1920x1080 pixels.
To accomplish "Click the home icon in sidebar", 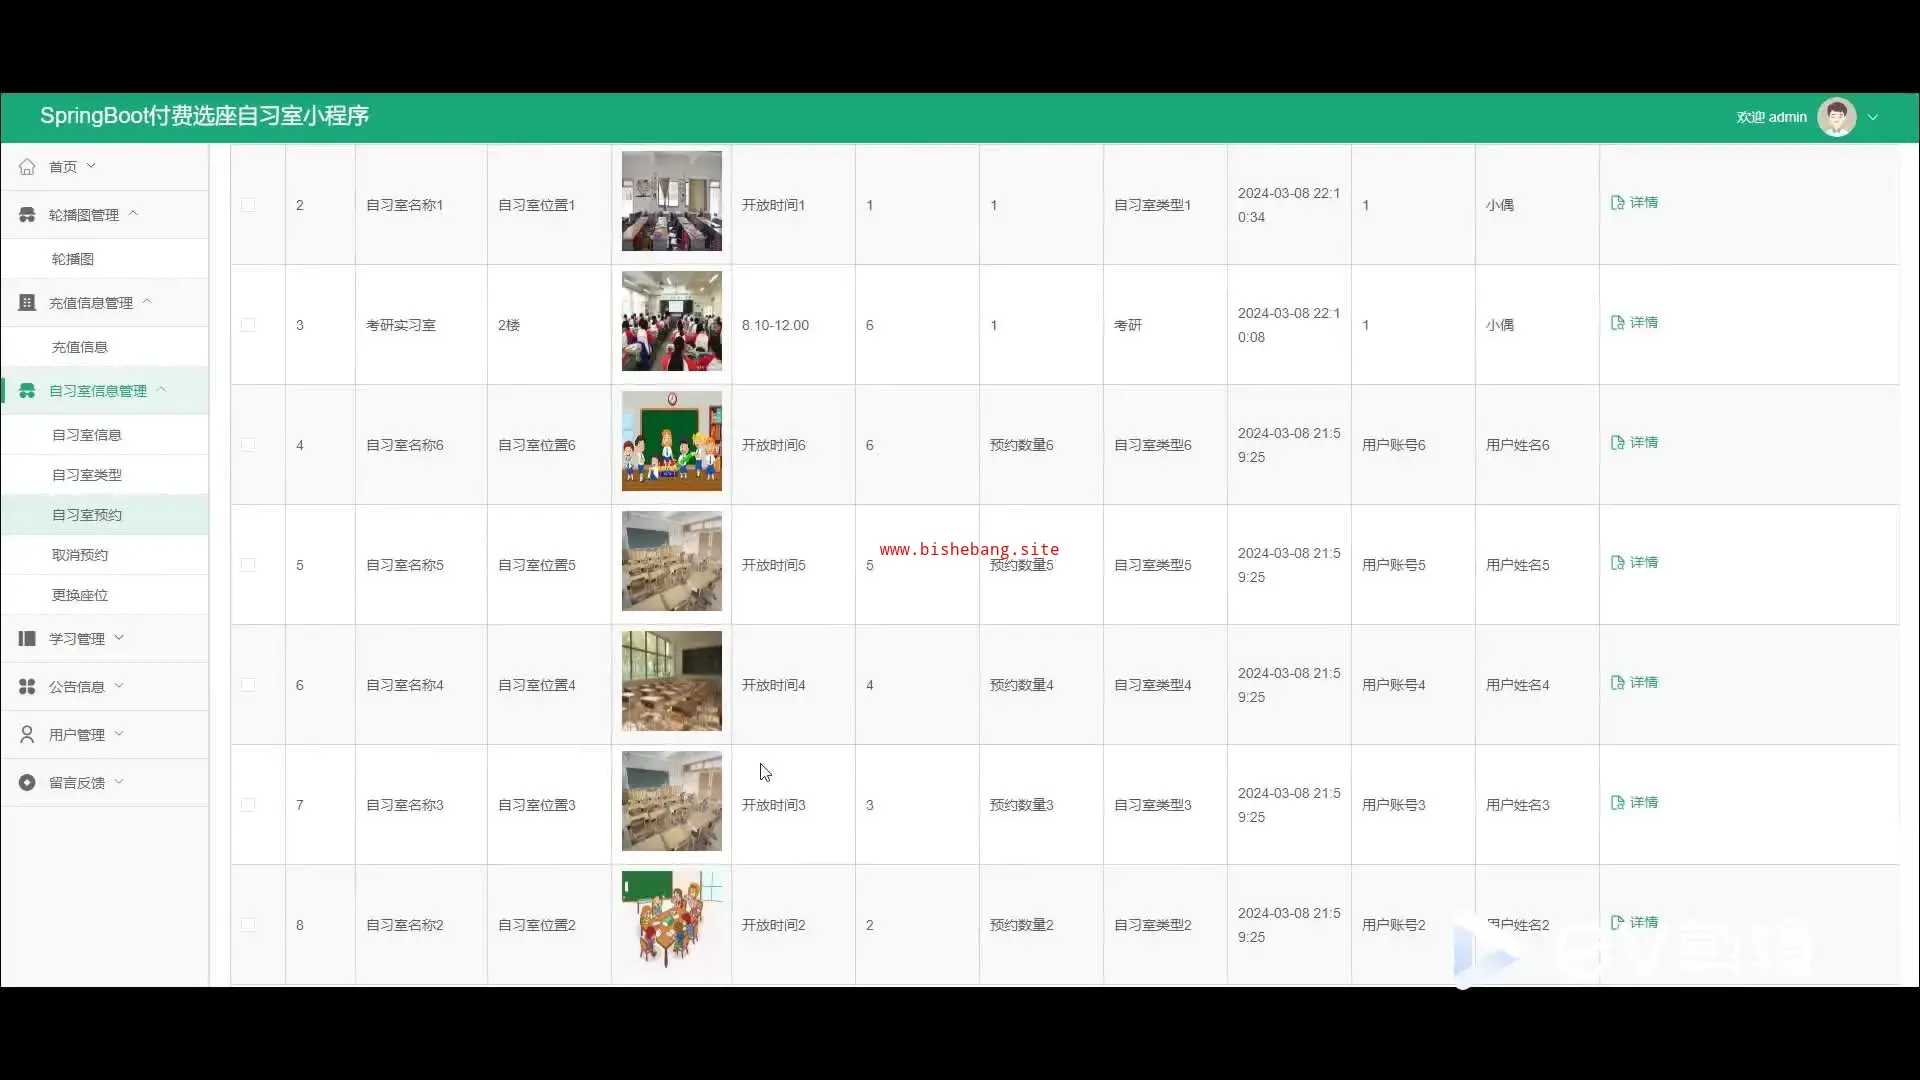I will pos(27,167).
